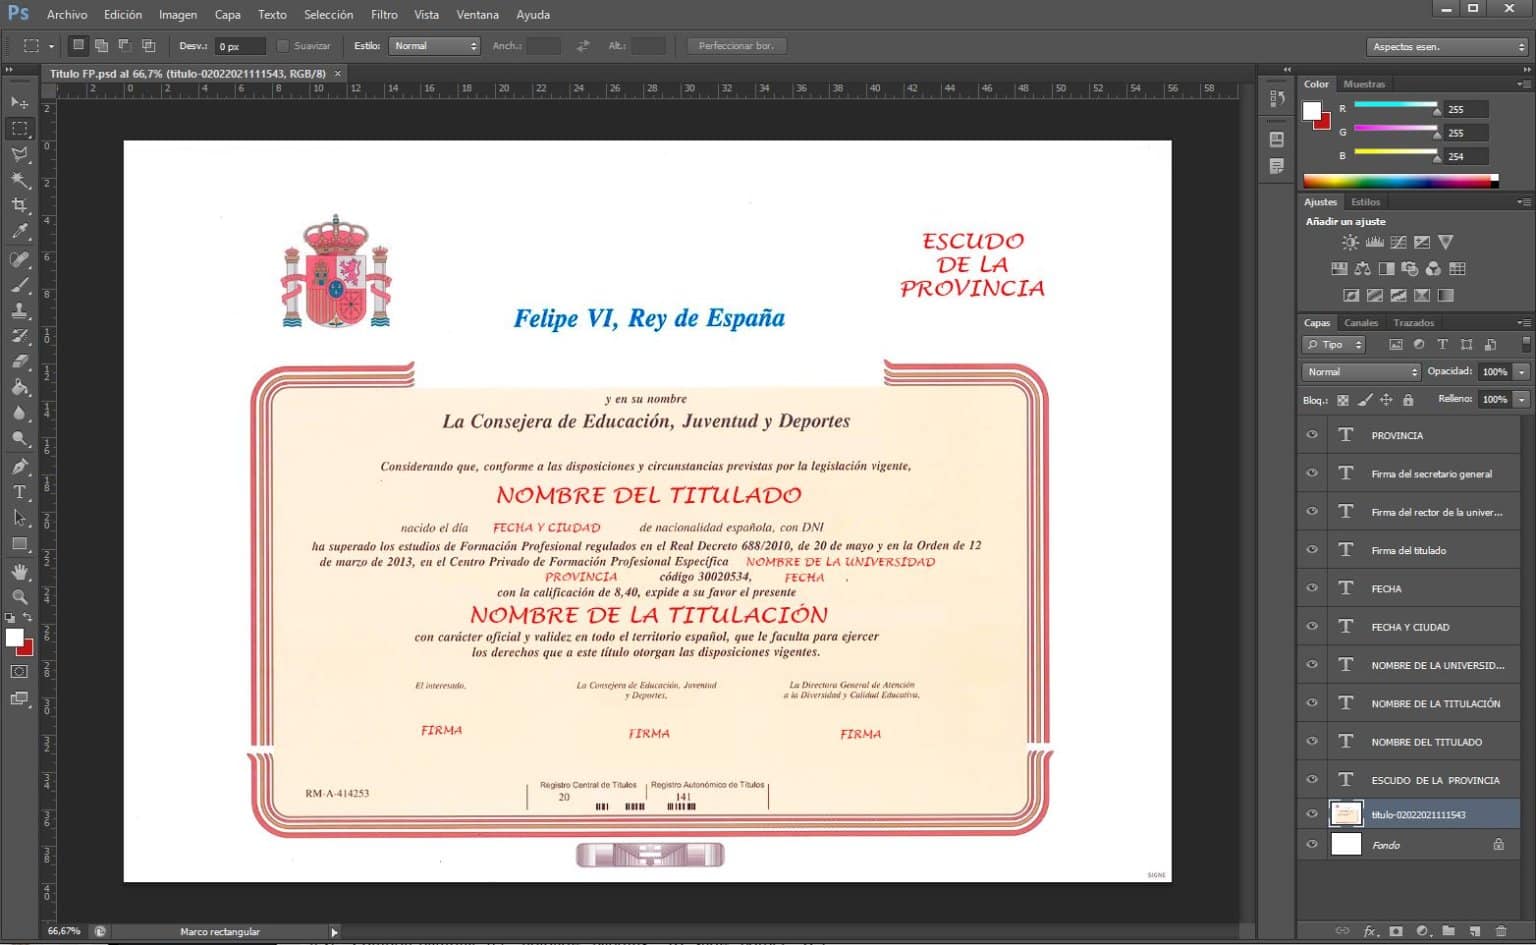This screenshot has width=1536, height=945.
Task: Toggle visibility of the FECHA layer
Action: (x=1311, y=588)
